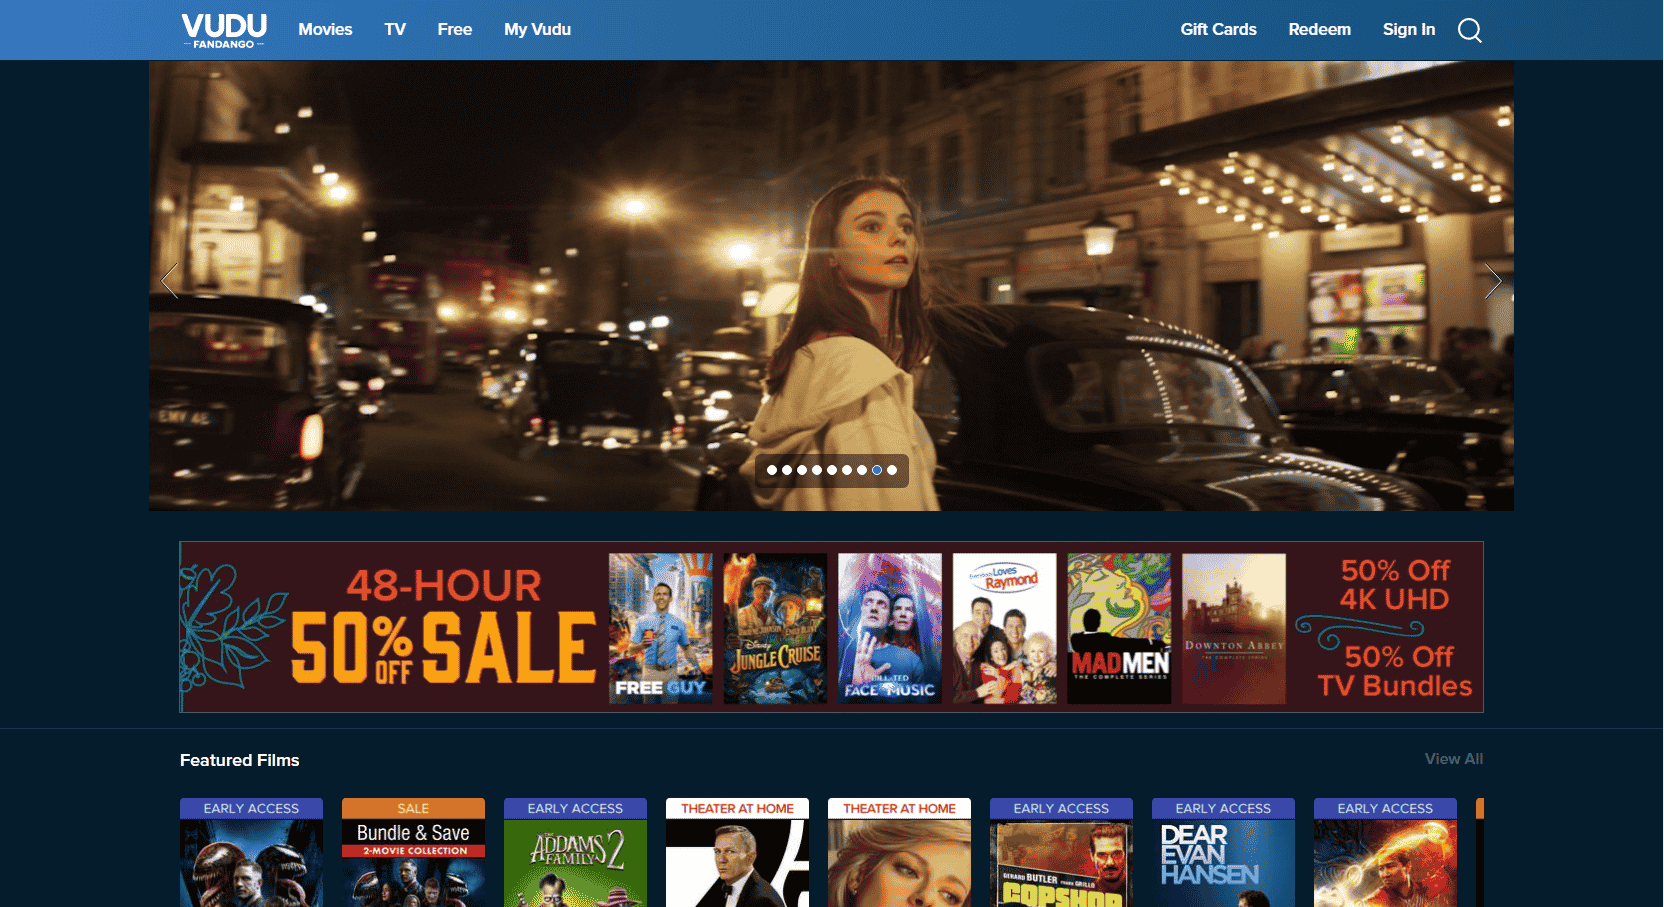Open Bill & Ted Face the Music poster
Screen dimensions: 1664x907
click(x=890, y=628)
